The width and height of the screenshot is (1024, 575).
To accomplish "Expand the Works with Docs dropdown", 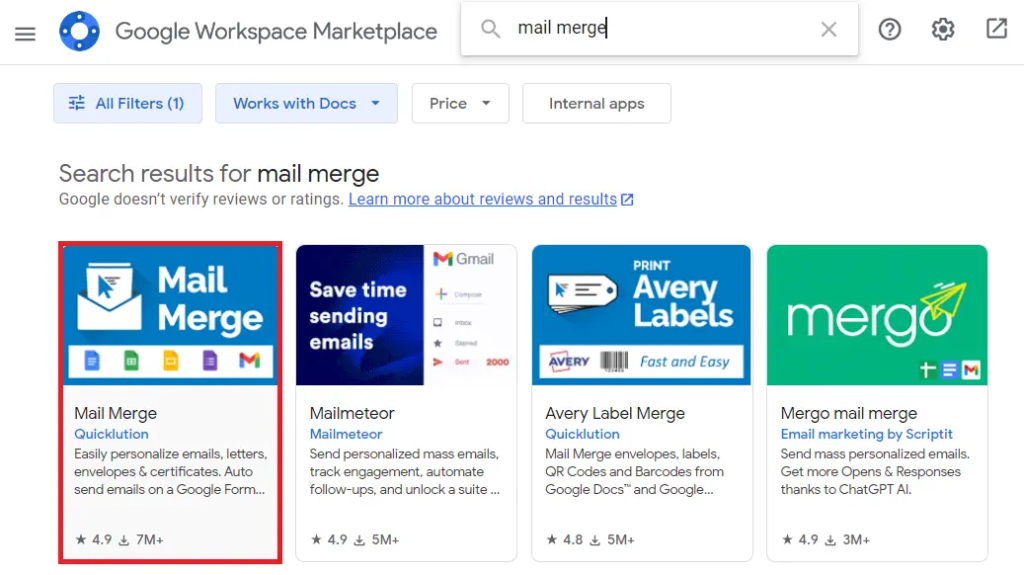I will 306,103.
